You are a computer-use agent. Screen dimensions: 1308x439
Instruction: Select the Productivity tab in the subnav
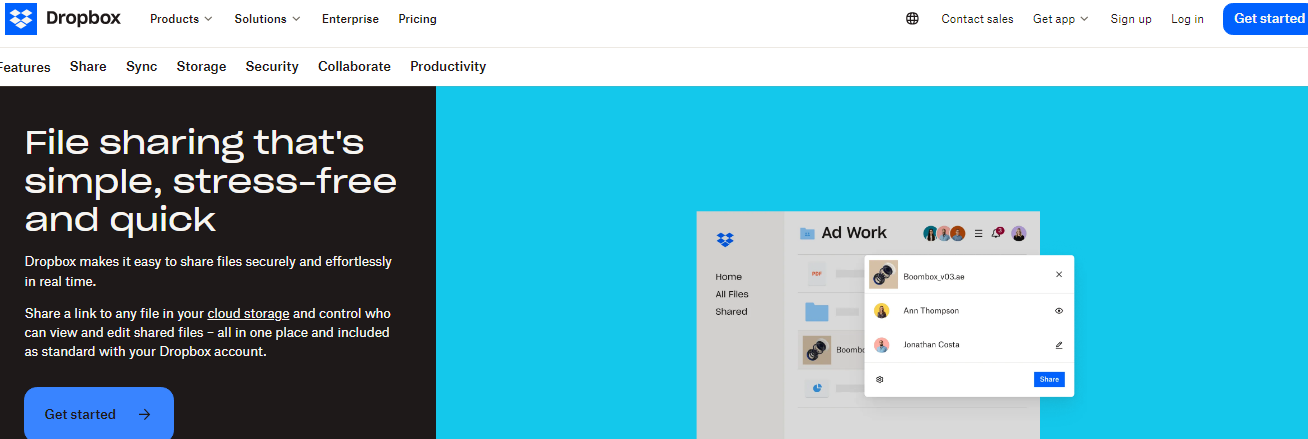448,66
